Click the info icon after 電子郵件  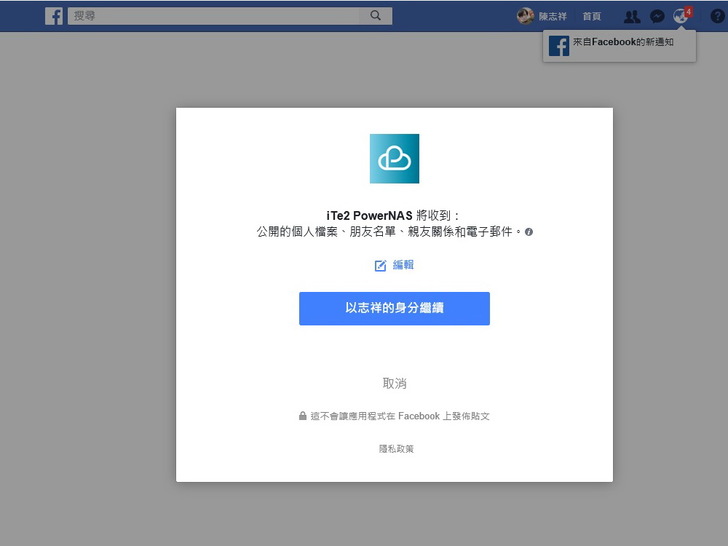[x=529, y=232]
